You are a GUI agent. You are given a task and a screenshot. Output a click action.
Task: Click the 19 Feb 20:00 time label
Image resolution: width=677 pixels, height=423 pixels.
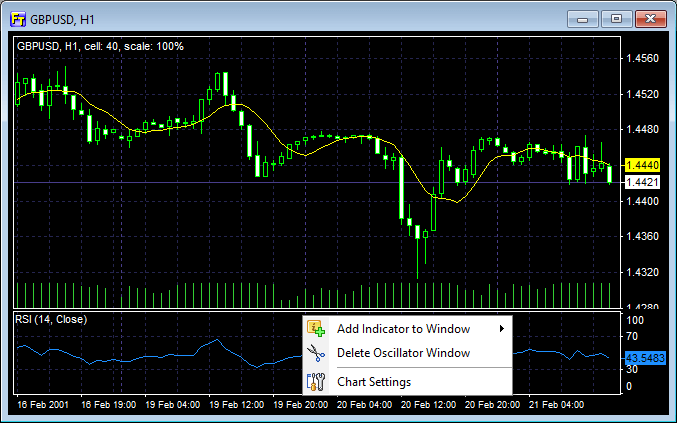(x=301, y=405)
